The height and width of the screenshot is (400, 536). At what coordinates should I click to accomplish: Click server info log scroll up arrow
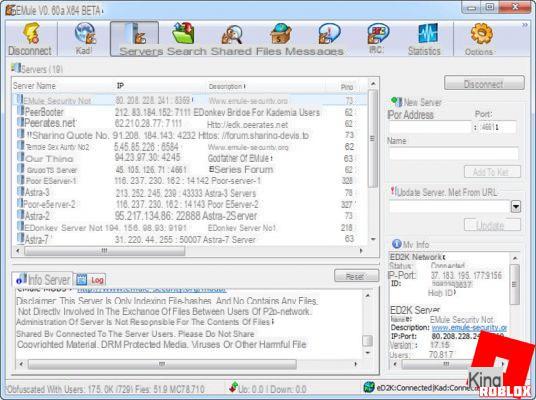click(x=367, y=295)
